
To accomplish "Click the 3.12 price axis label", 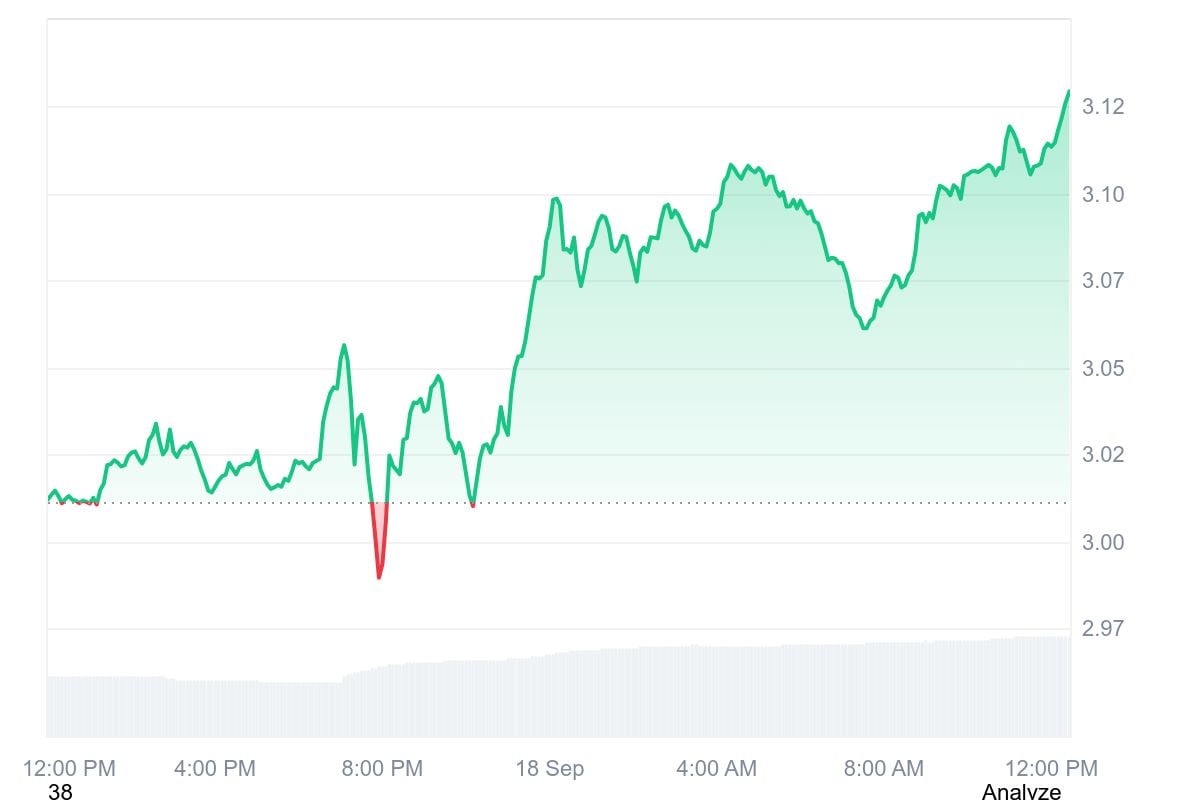I will (x=1104, y=106).
